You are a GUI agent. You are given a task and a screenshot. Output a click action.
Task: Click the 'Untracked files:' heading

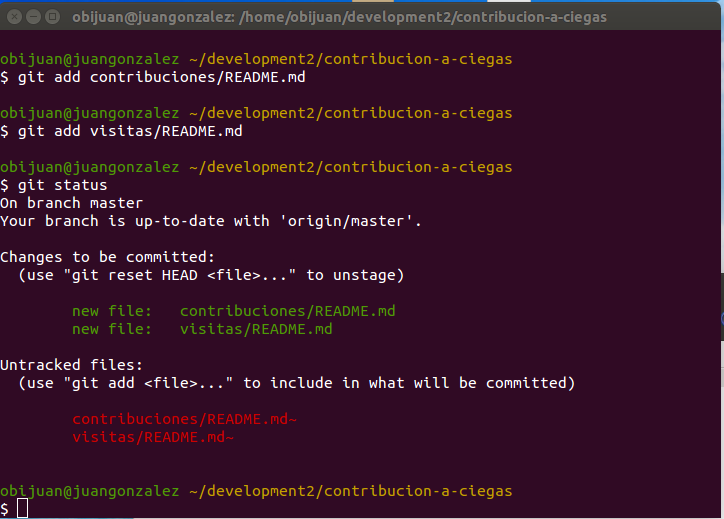[x=71, y=365]
